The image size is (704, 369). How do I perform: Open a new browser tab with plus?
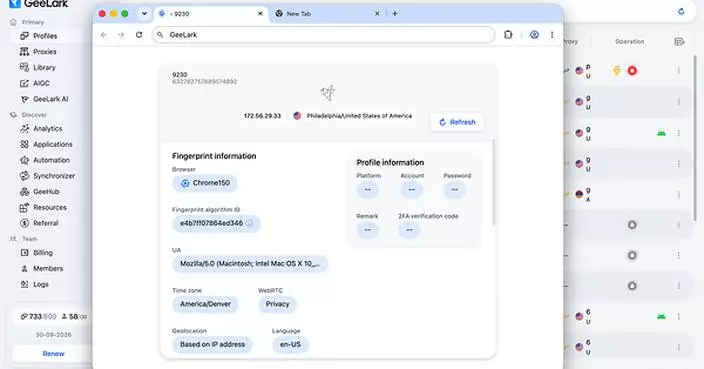click(395, 13)
